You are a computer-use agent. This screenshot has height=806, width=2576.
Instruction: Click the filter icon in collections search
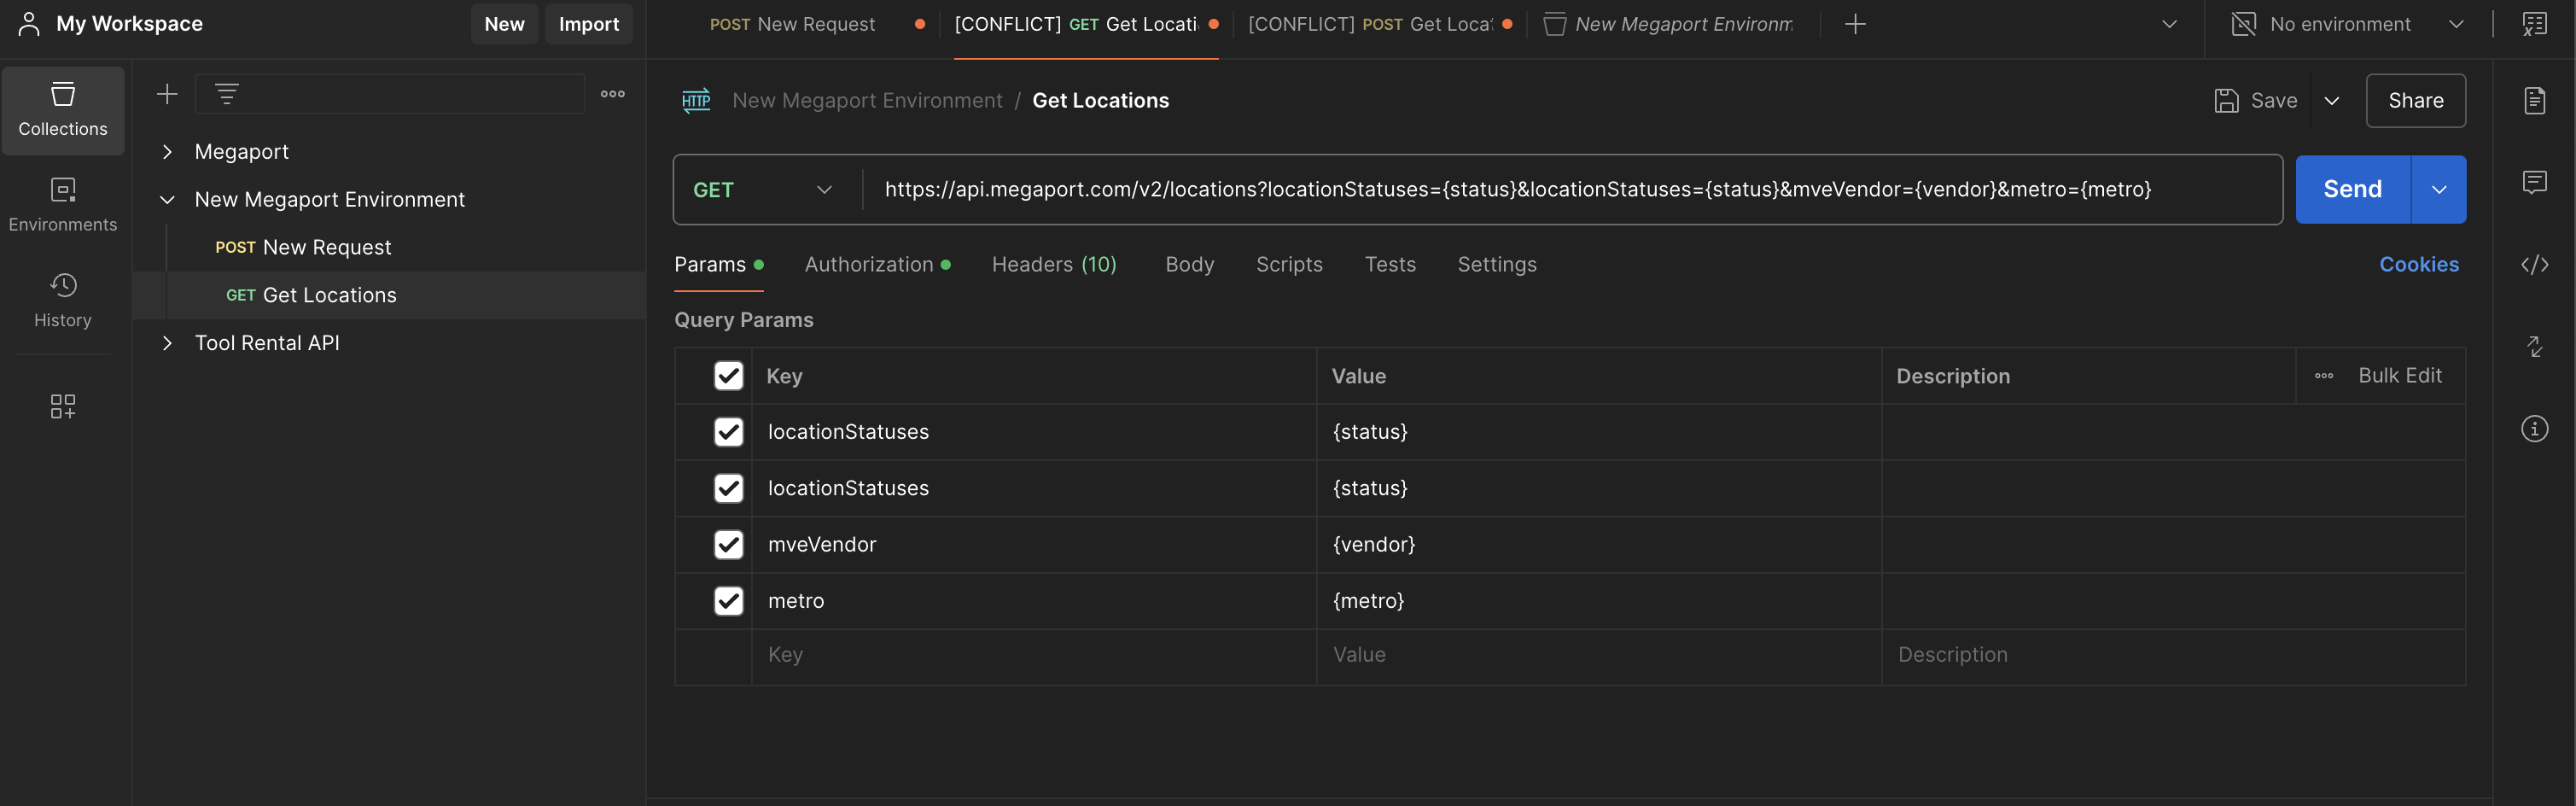[227, 94]
